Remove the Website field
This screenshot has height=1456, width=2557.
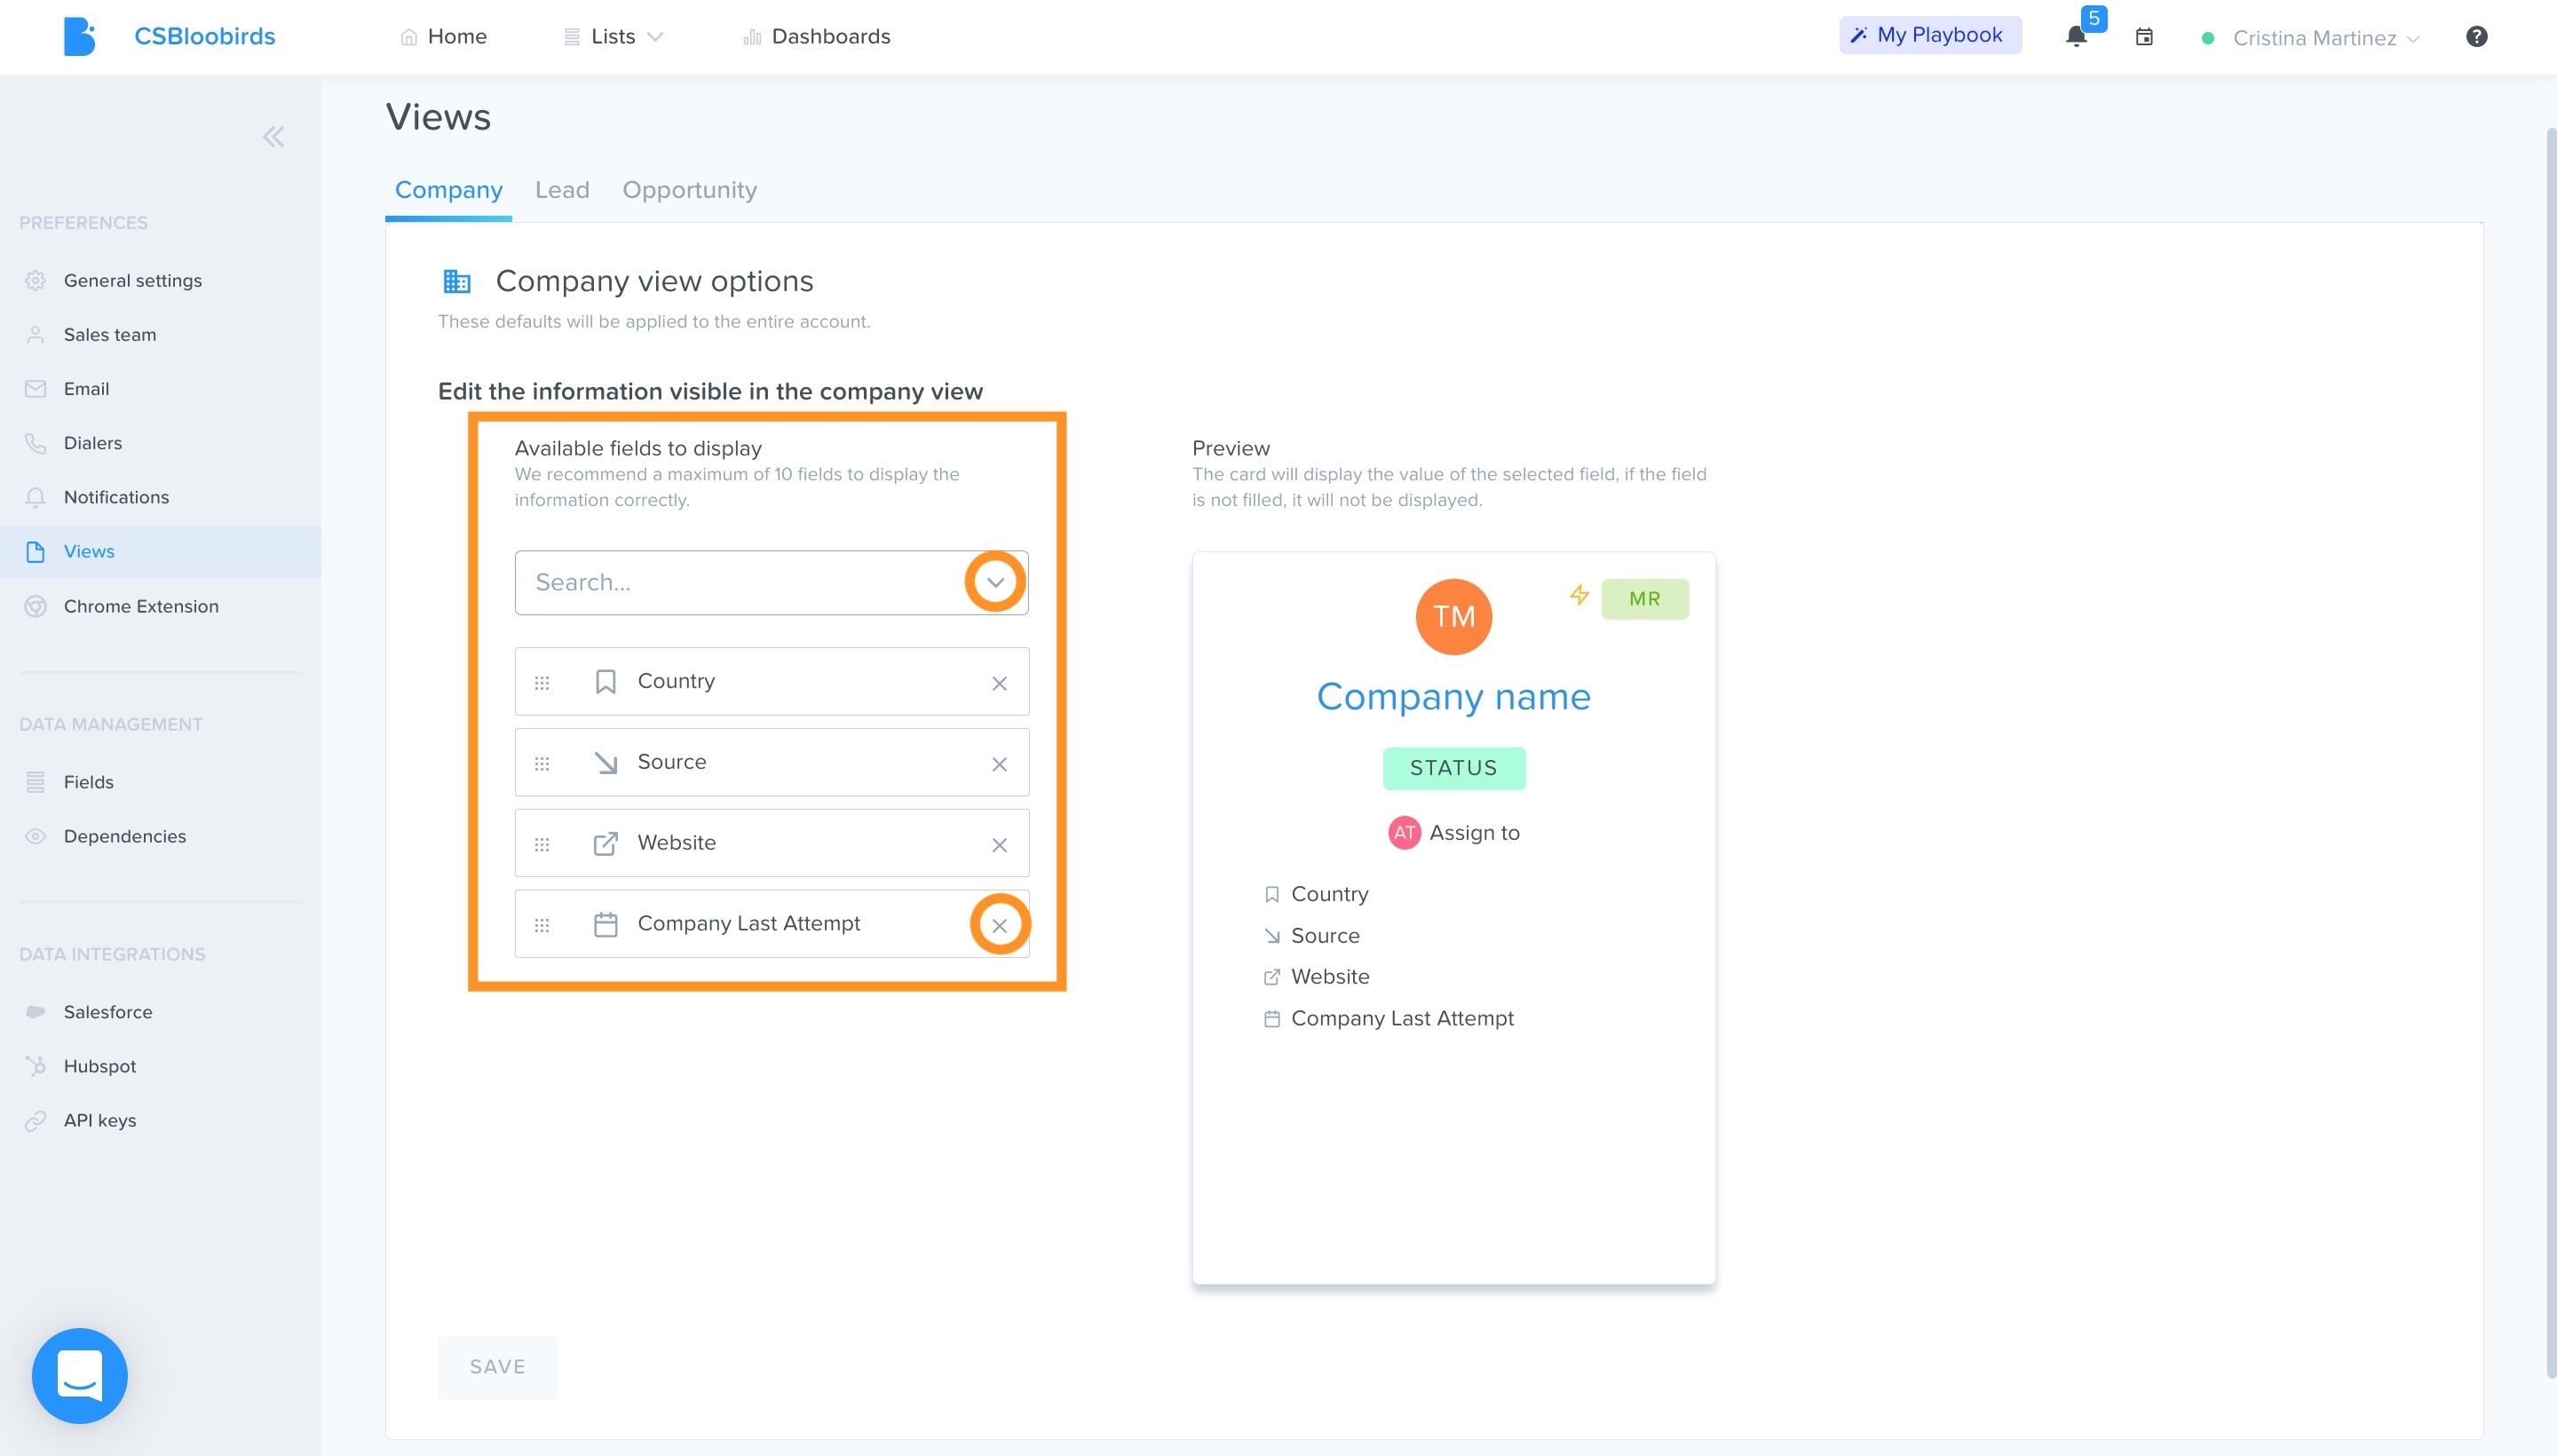(999, 846)
